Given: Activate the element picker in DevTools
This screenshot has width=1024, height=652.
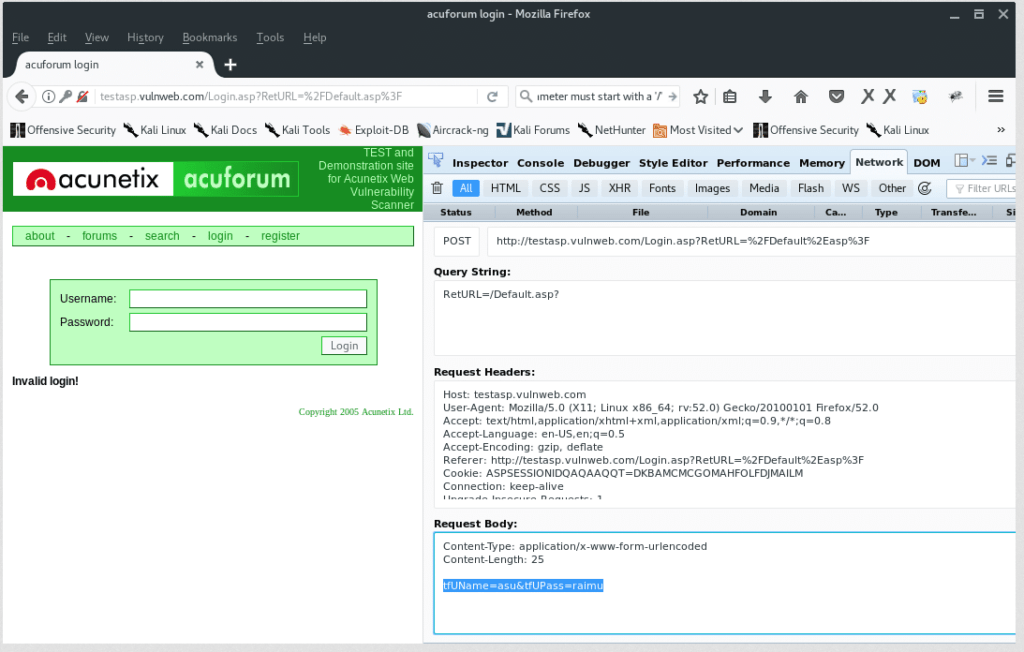Looking at the screenshot, I should [436, 160].
